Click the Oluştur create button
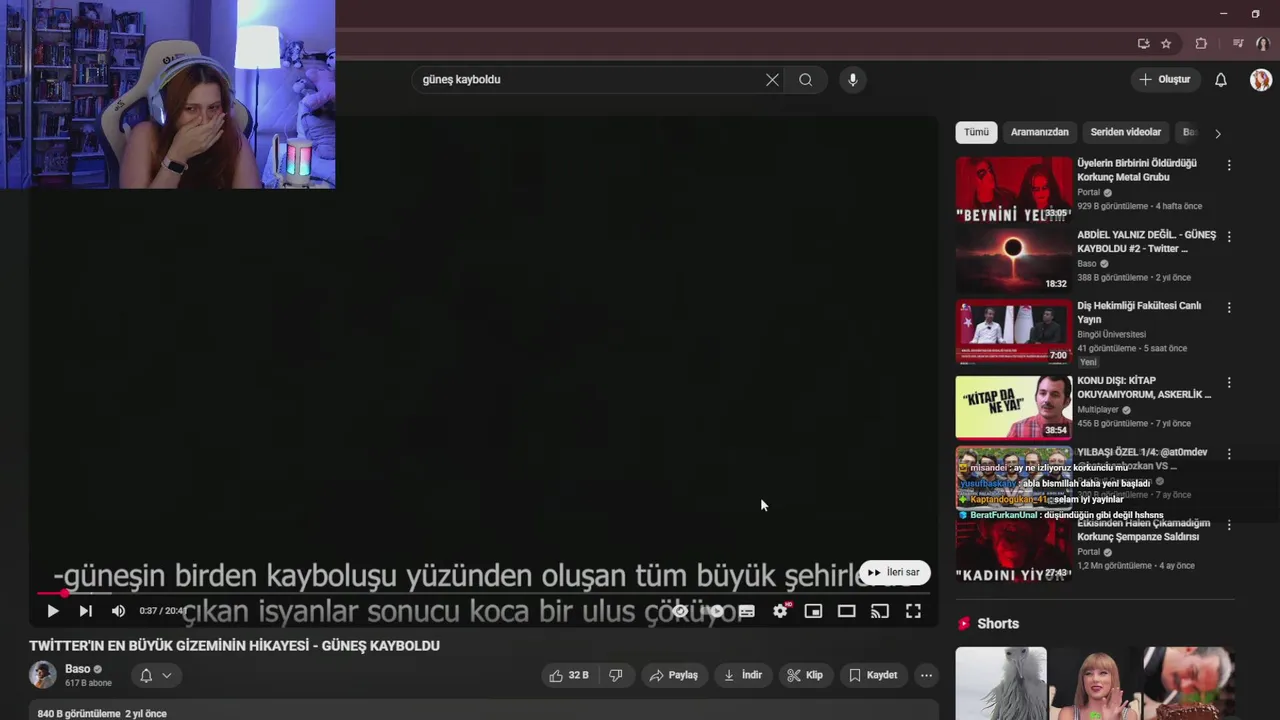Viewport: 1280px width, 720px height. (x=1165, y=80)
